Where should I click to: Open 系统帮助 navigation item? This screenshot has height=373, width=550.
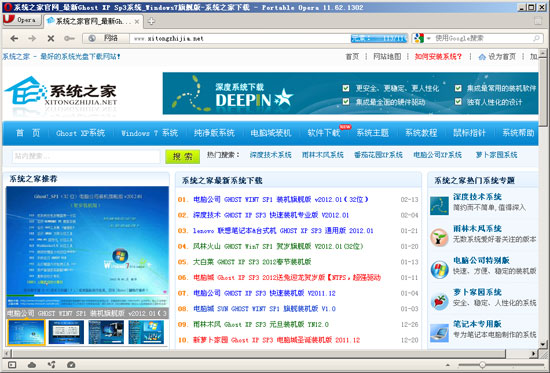click(x=518, y=133)
